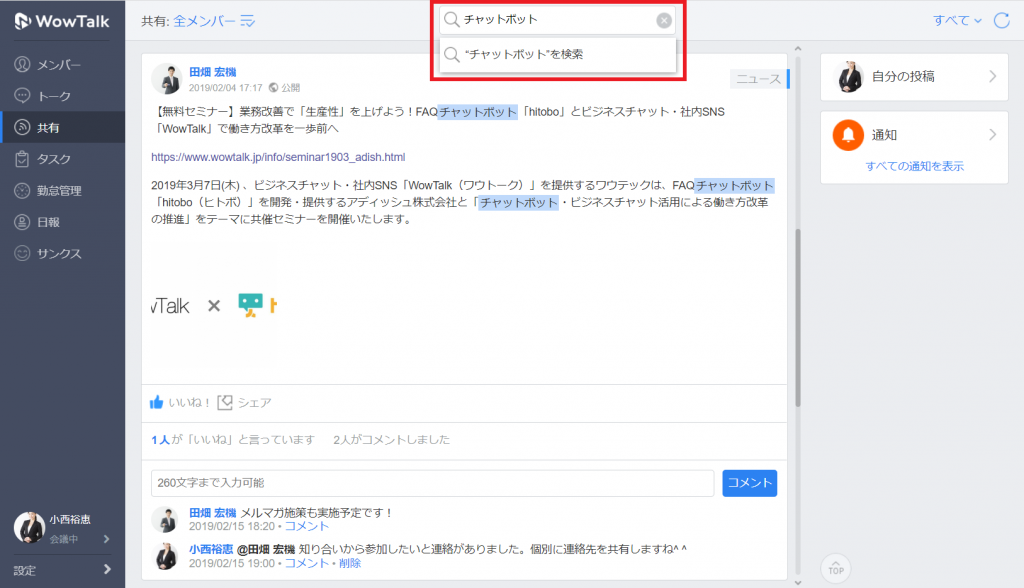Click 2人がコメントしました comment count
This screenshot has height=588, width=1024.
(x=391, y=440)
